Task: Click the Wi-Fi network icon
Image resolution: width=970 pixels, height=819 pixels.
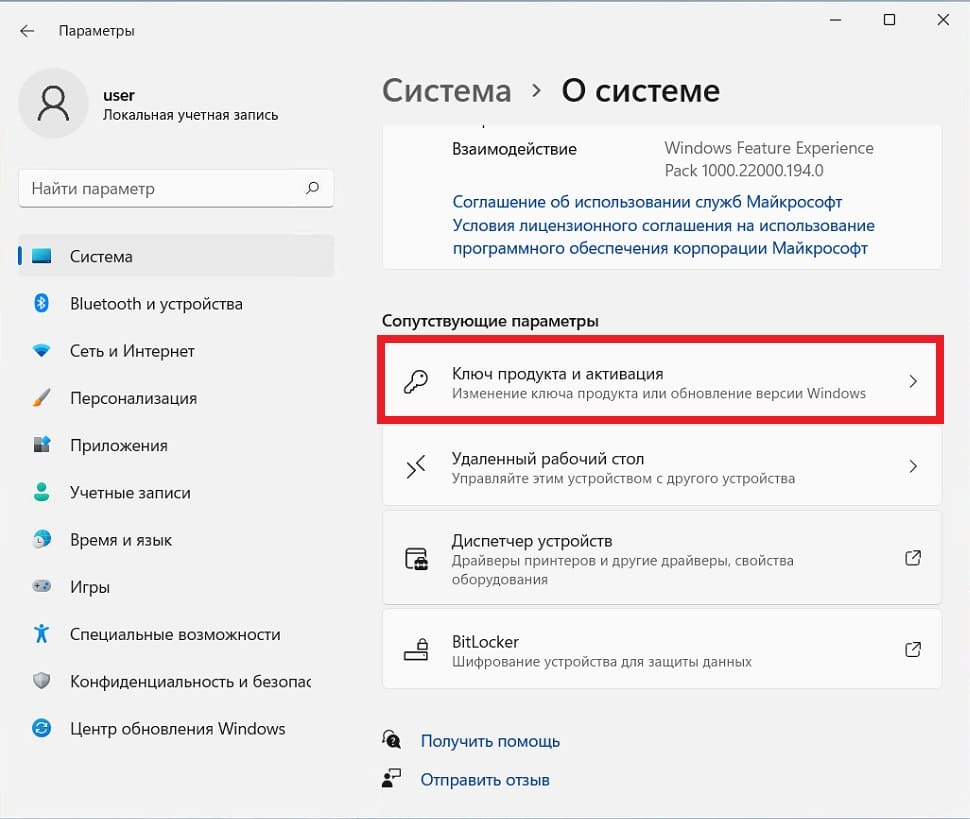Action: coord(41,351)
